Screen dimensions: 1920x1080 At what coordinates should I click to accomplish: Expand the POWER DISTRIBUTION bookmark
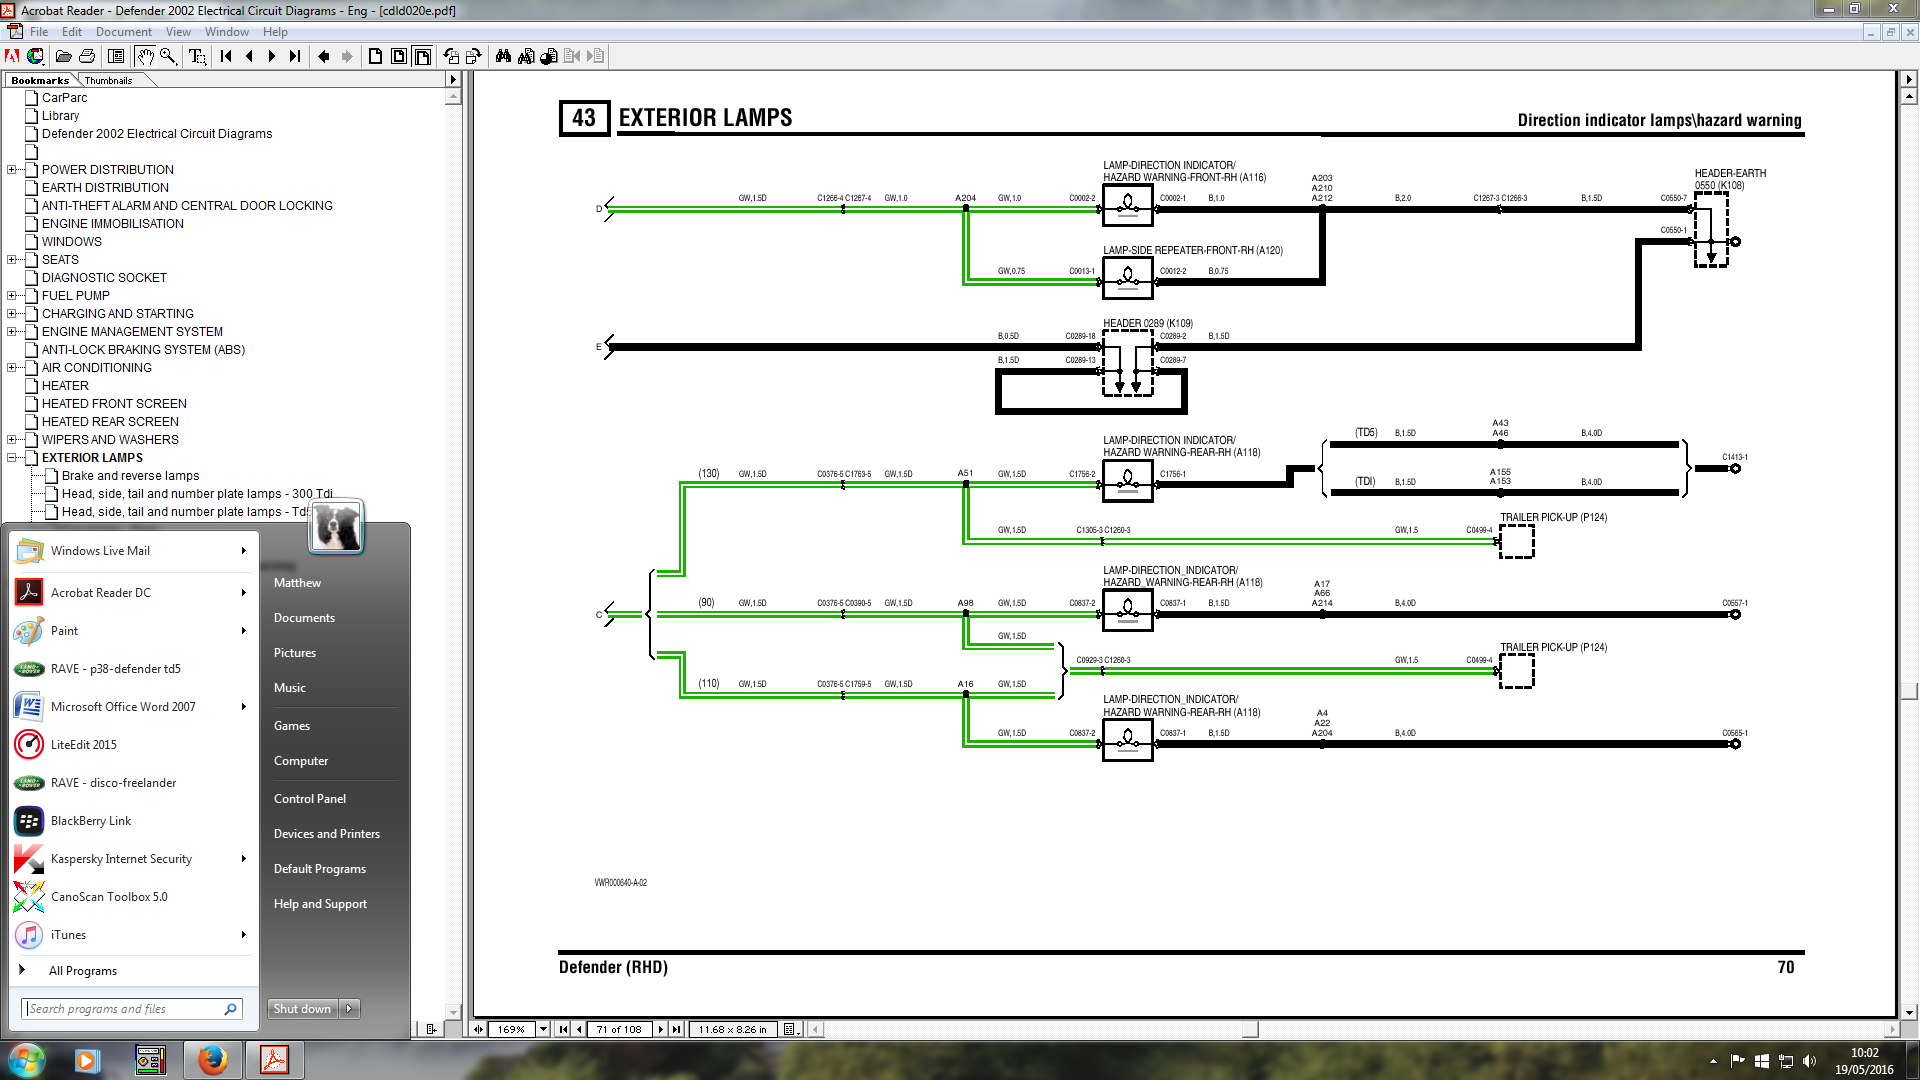[x=12, y=170]
